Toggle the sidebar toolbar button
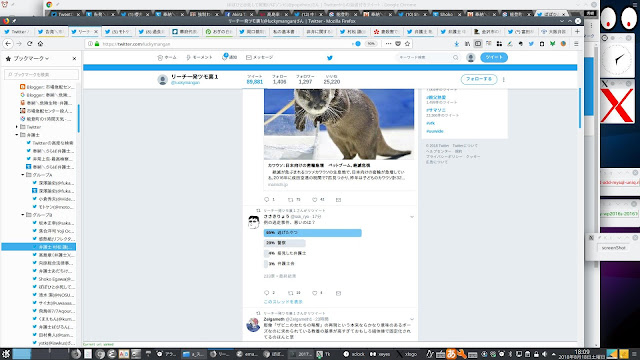Screen dimensions: 640x360 click(x=478, y=44)
